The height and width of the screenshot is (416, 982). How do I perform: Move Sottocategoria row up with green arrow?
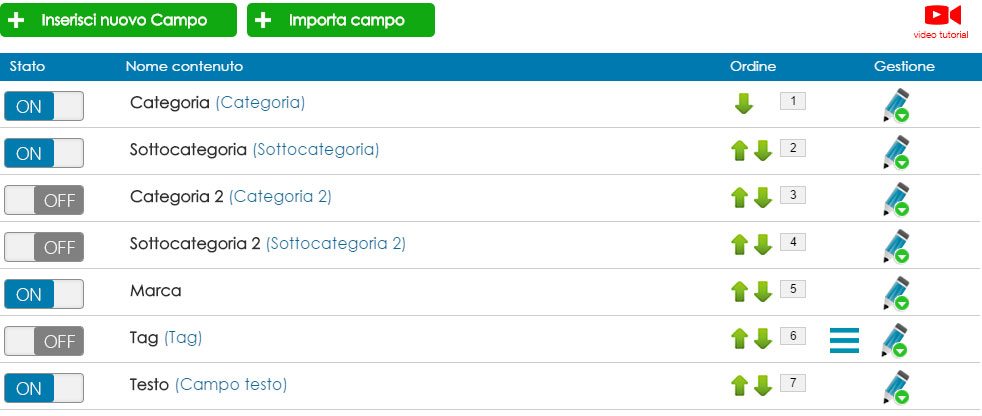(740, 151)
